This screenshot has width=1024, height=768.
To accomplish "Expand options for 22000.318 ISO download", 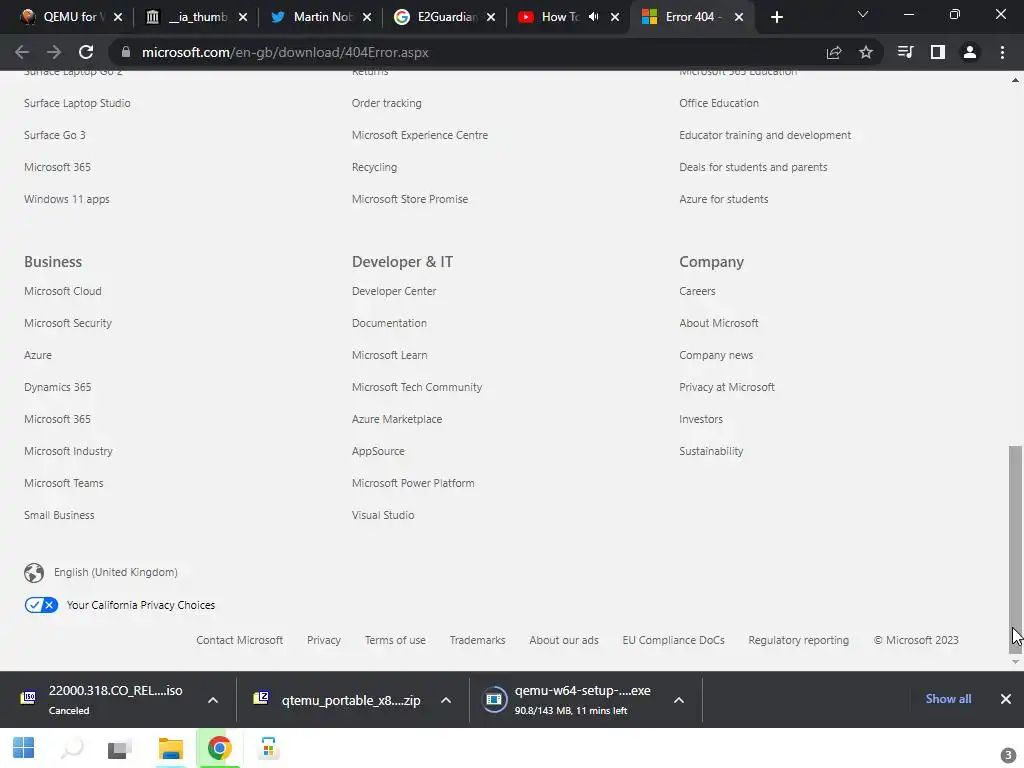I will coord(213,700).
